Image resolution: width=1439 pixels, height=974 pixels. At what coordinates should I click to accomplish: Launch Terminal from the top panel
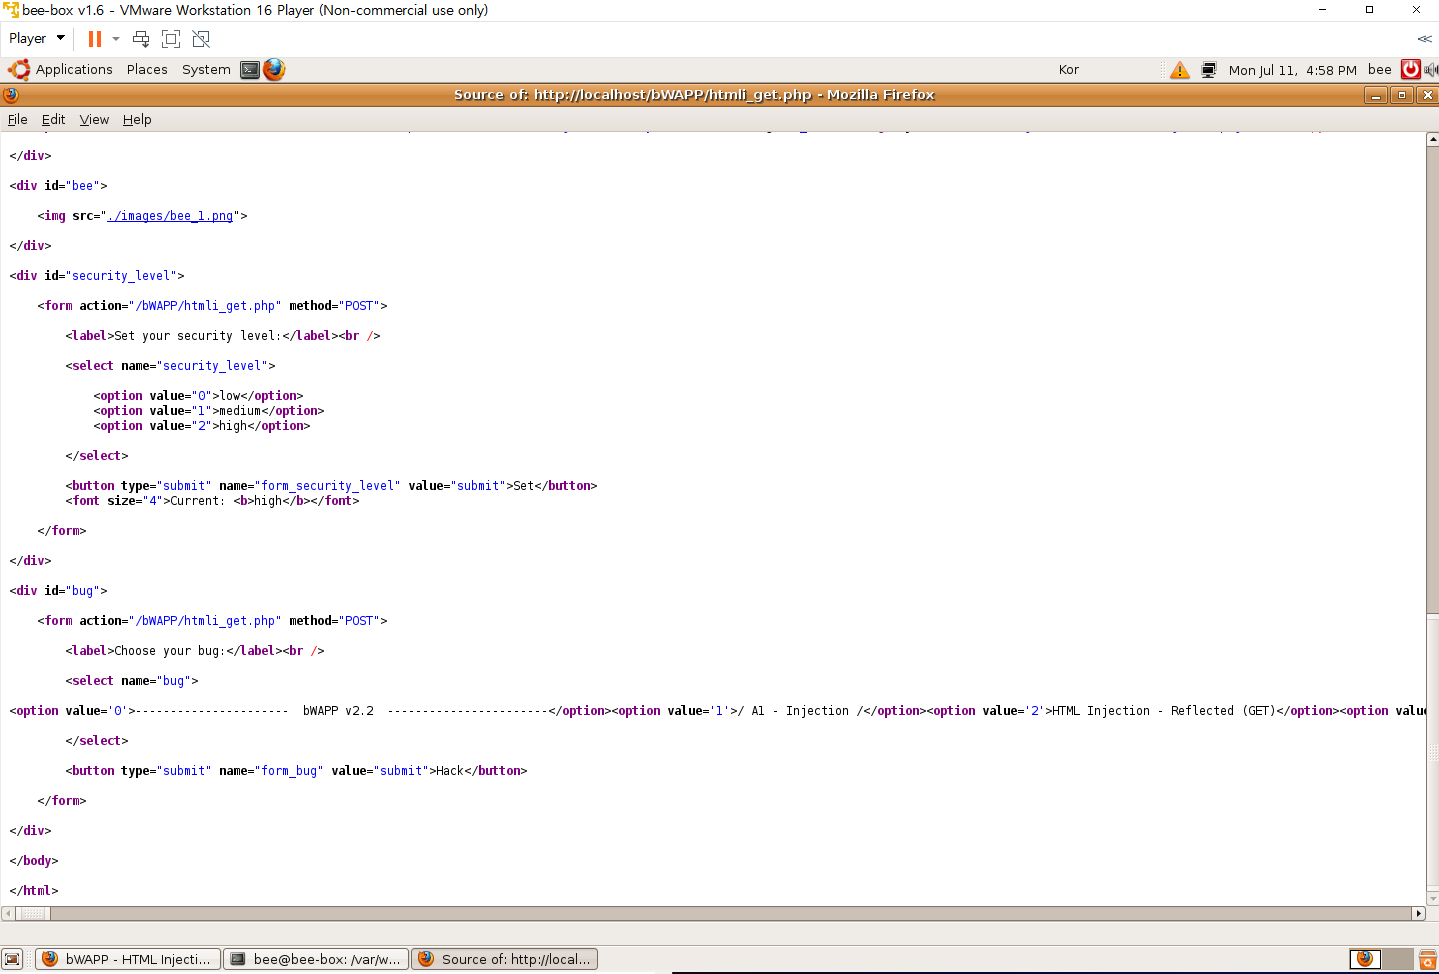click(x=250, y=69)
